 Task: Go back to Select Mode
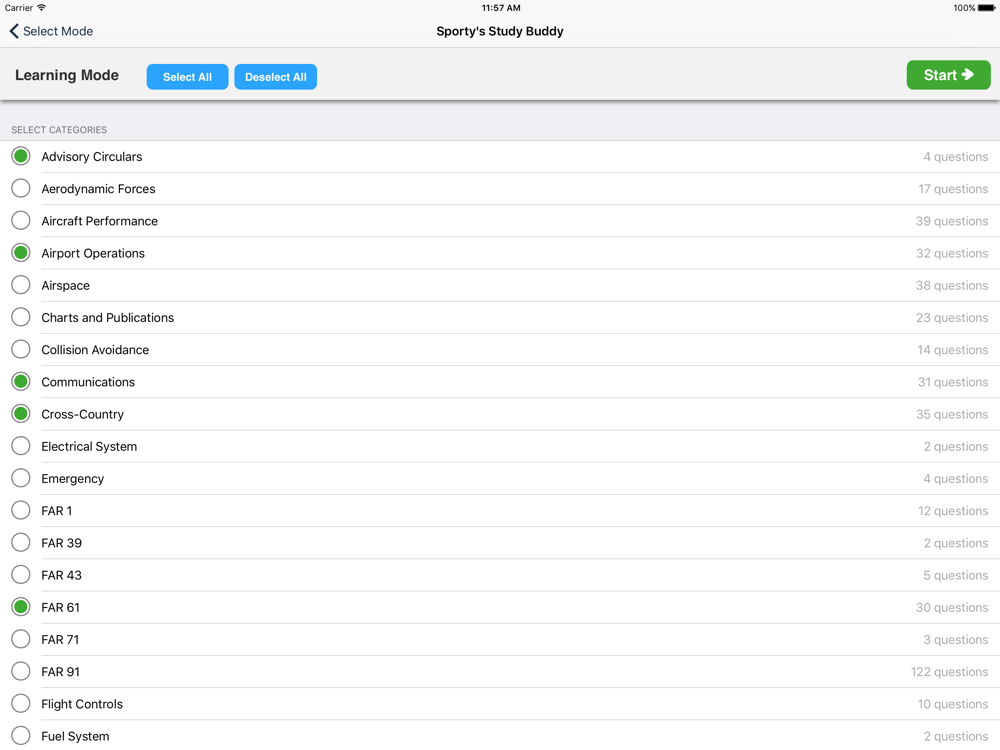[x=51, y=31]
